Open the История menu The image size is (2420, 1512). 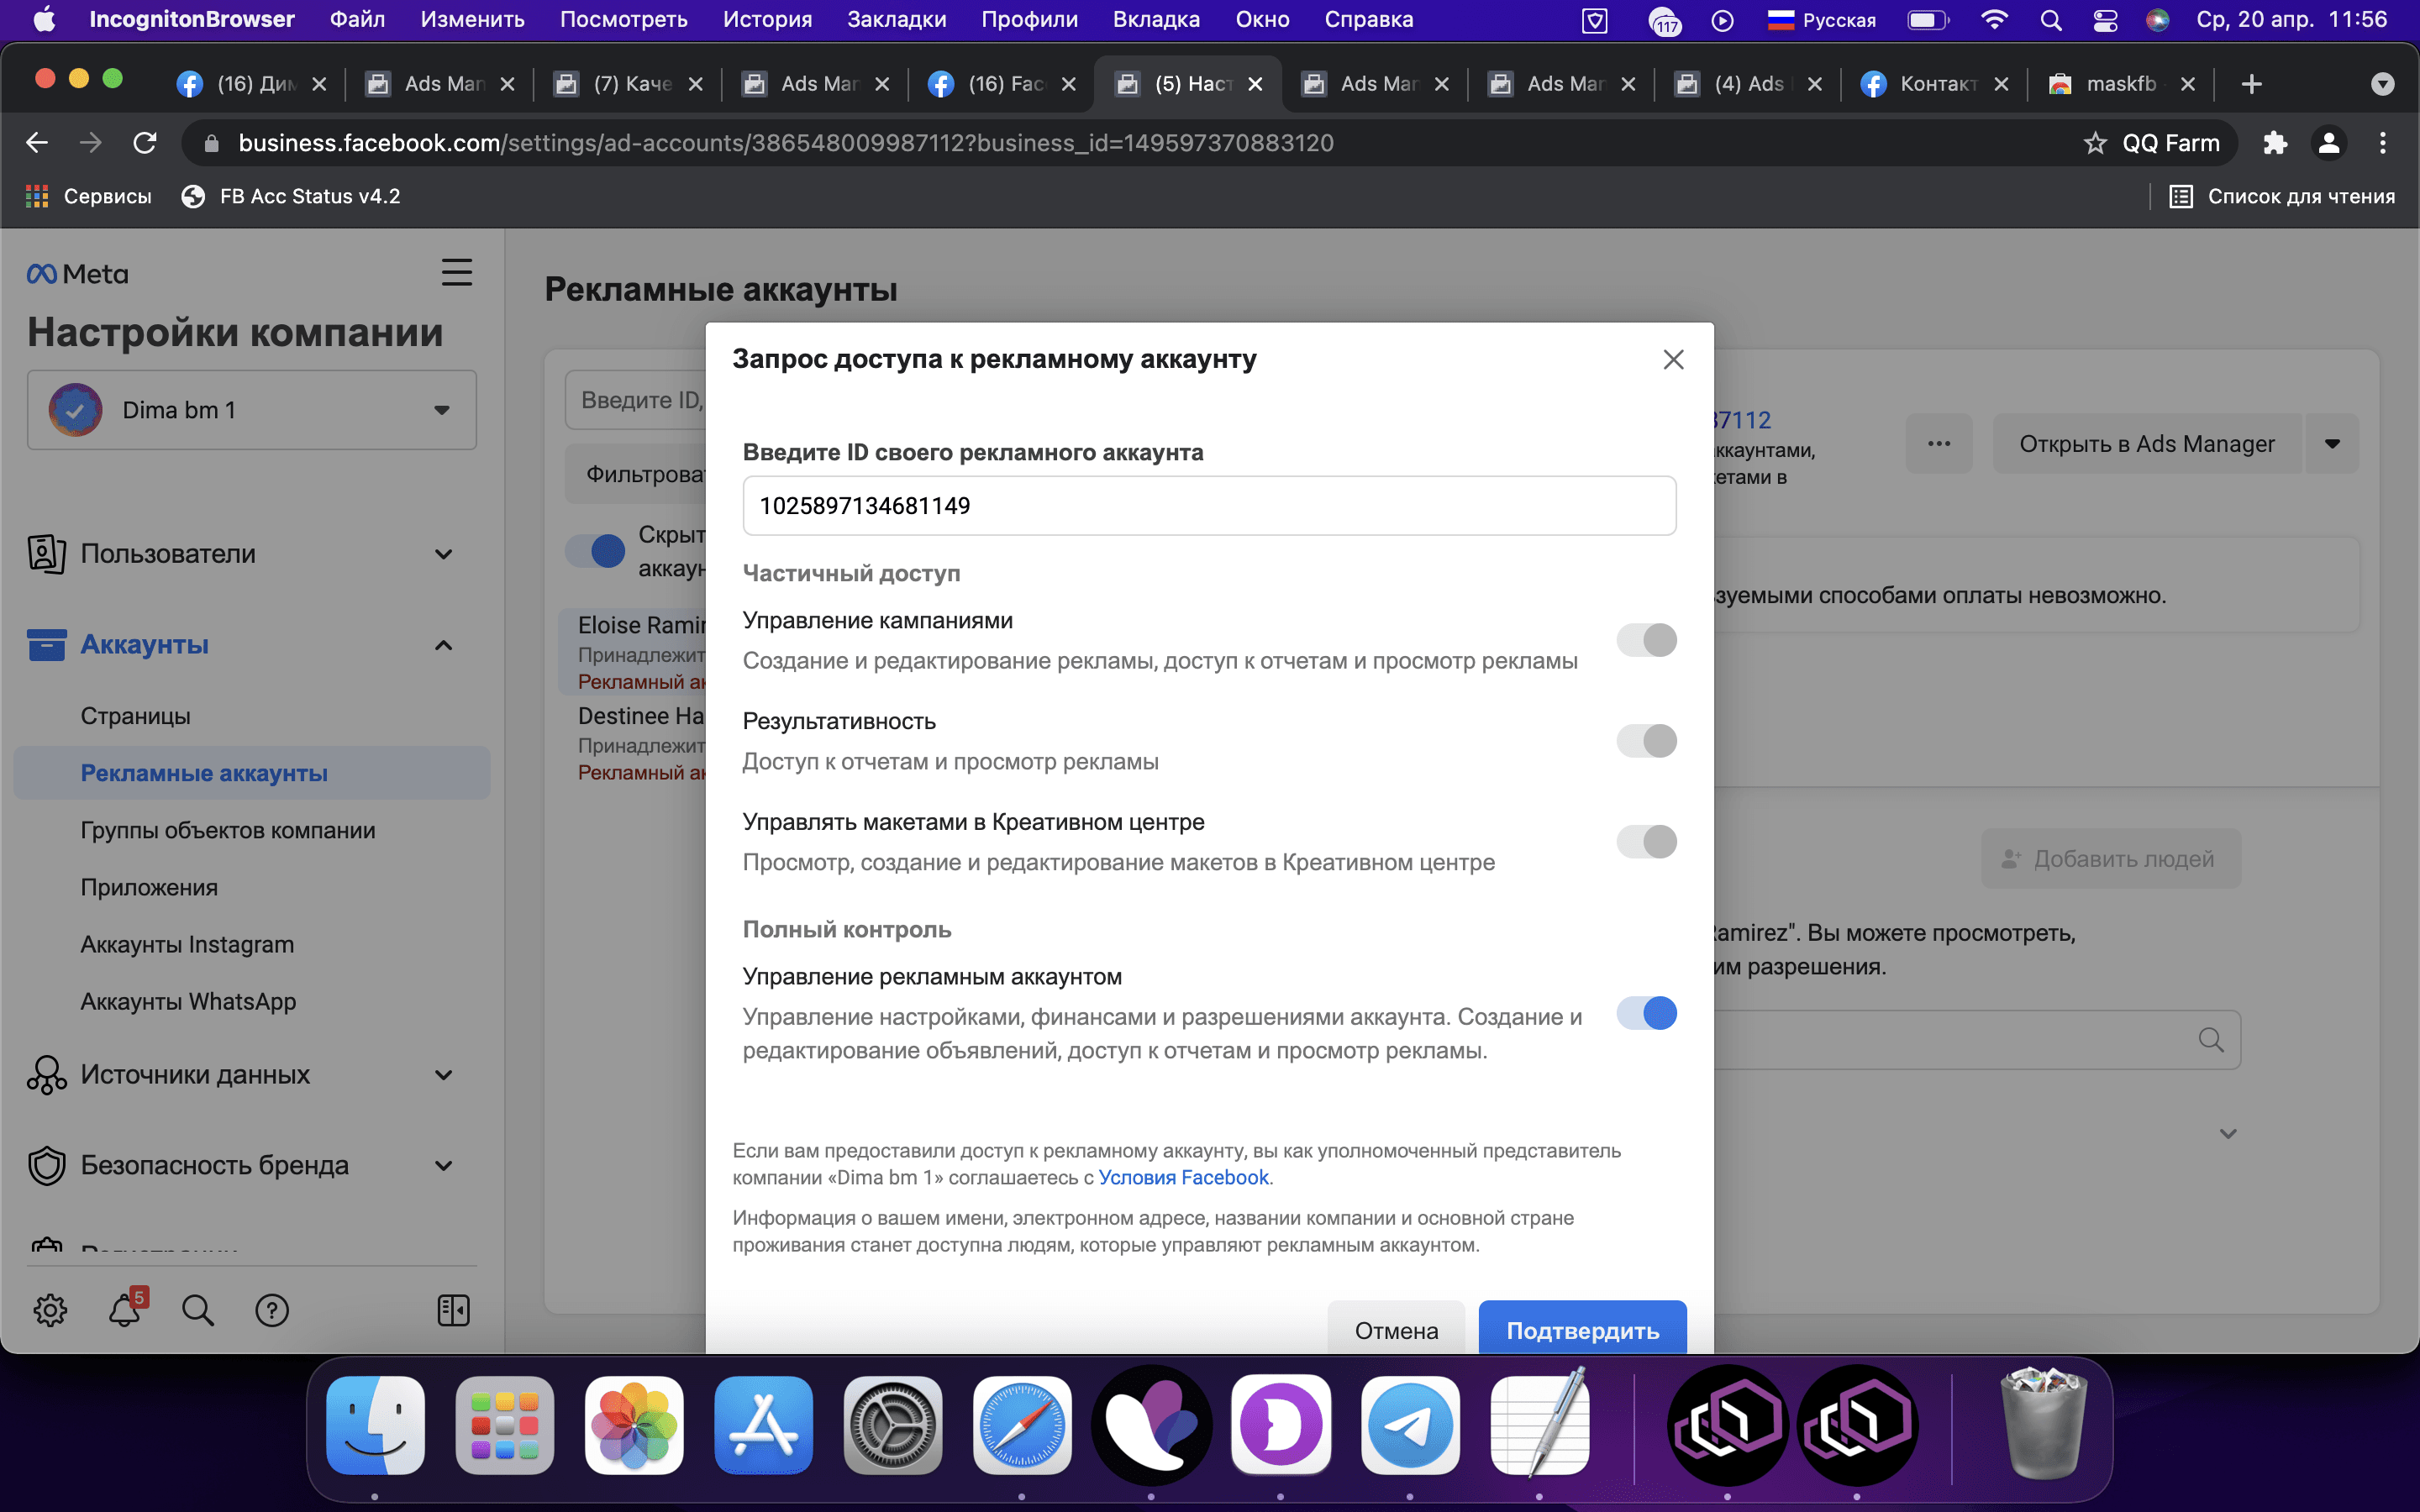click(767, 19)
